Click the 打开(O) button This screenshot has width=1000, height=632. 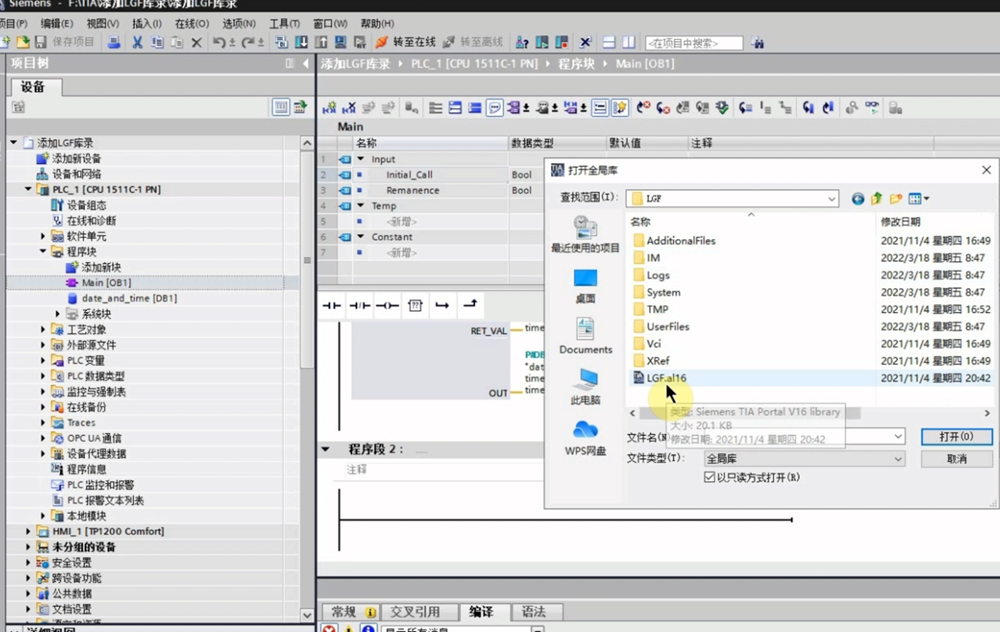pyautogui.click(x=956, y=437)
